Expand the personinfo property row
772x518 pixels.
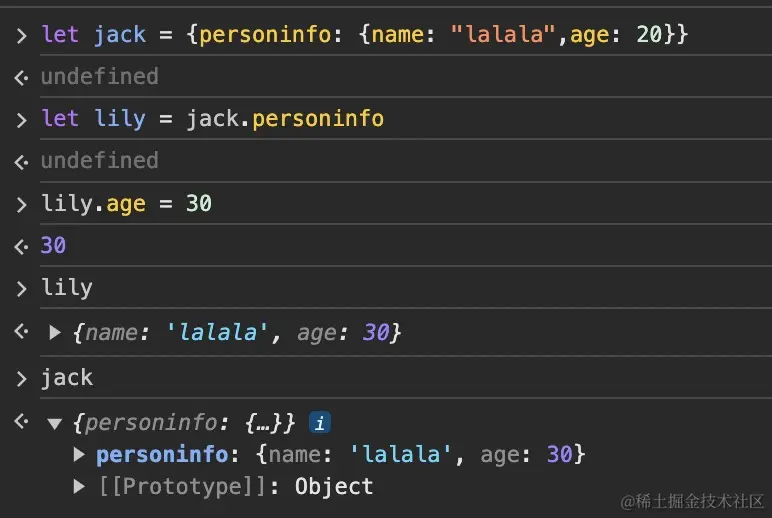tap(79, 454)
